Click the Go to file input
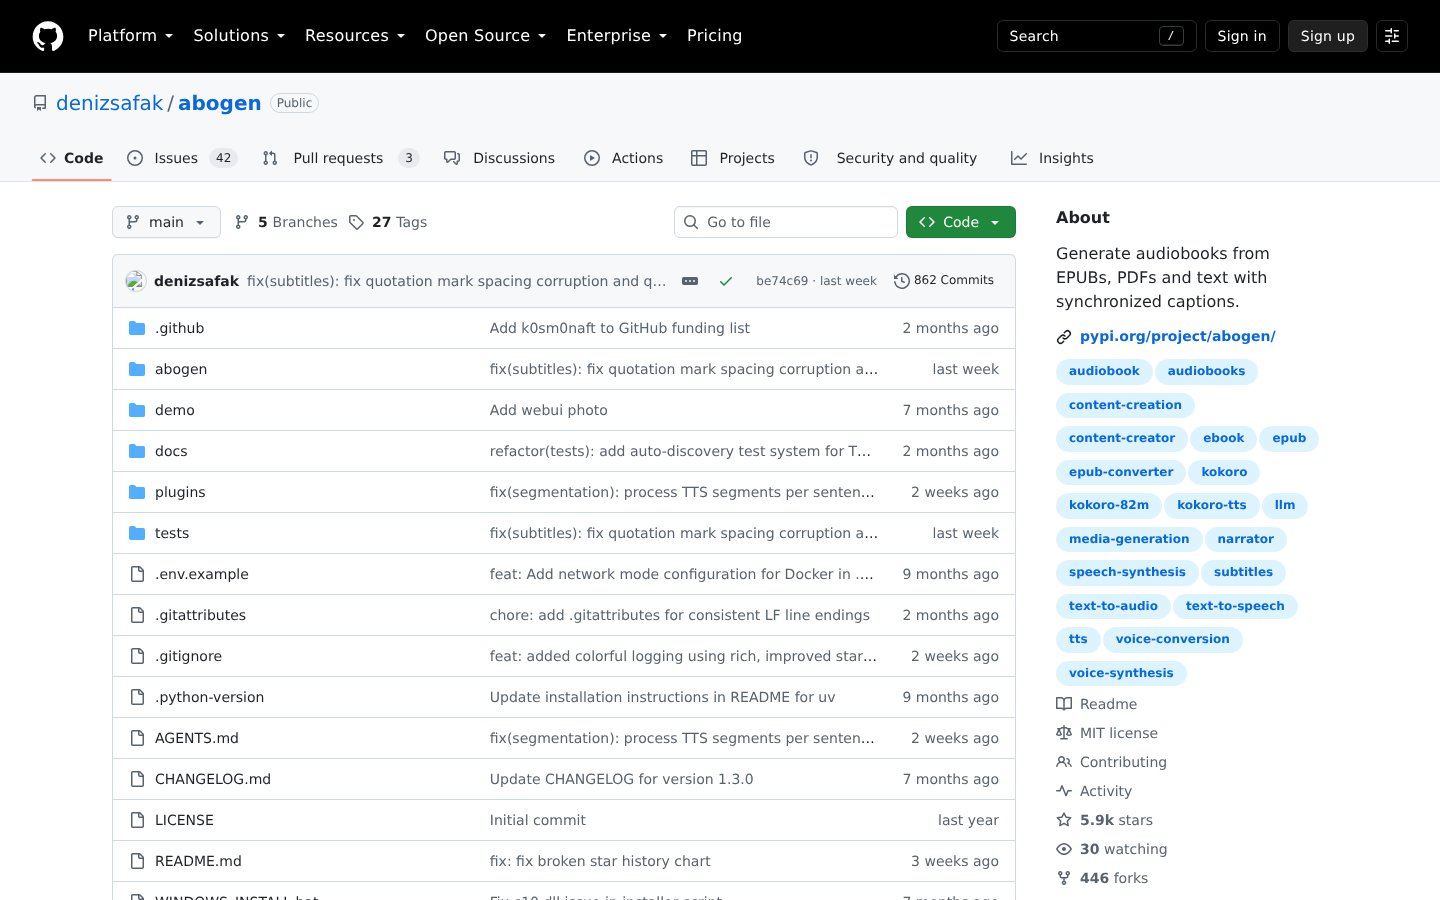 (x=786, y=222)
